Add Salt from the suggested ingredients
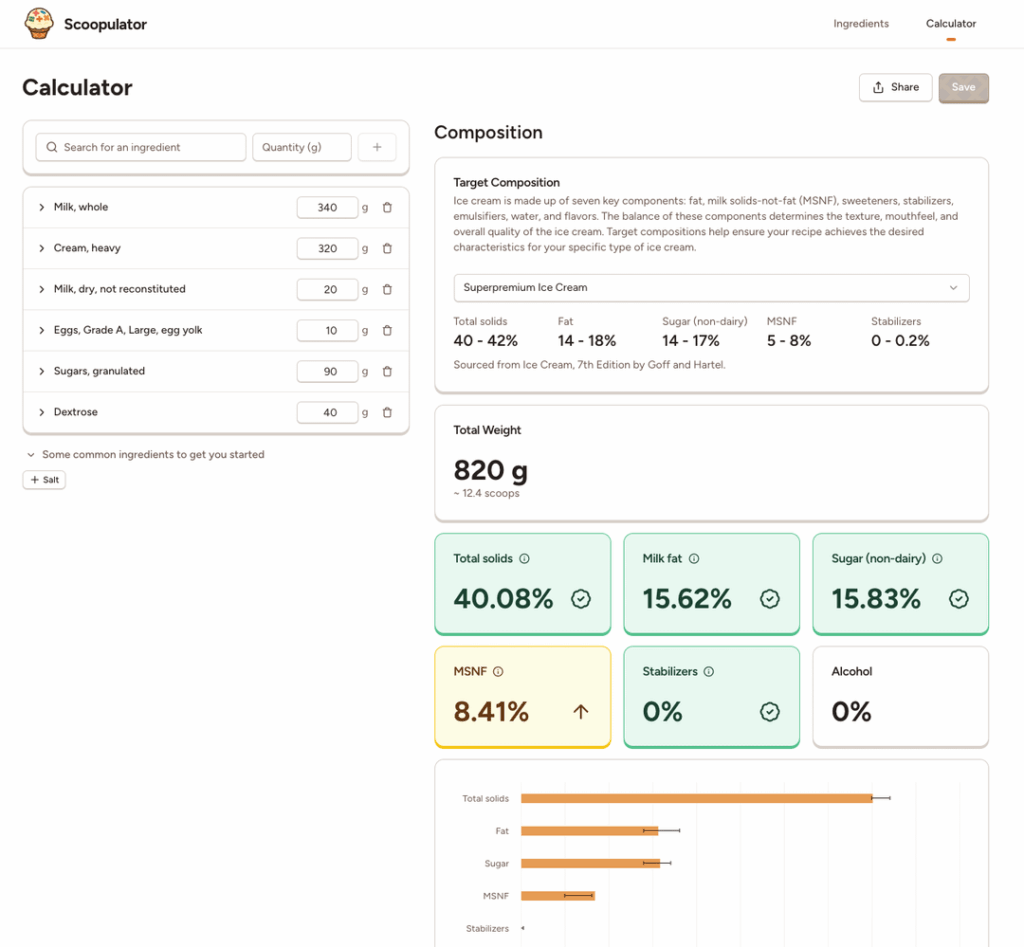The image size is (1024, 947). pos(44,479)
